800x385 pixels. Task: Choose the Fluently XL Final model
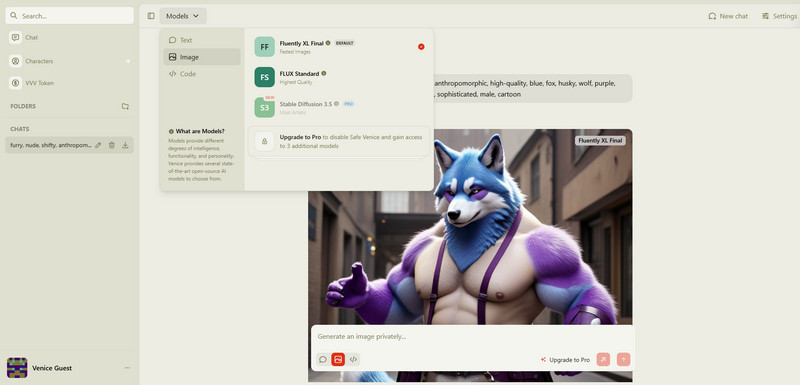point(339,46)
